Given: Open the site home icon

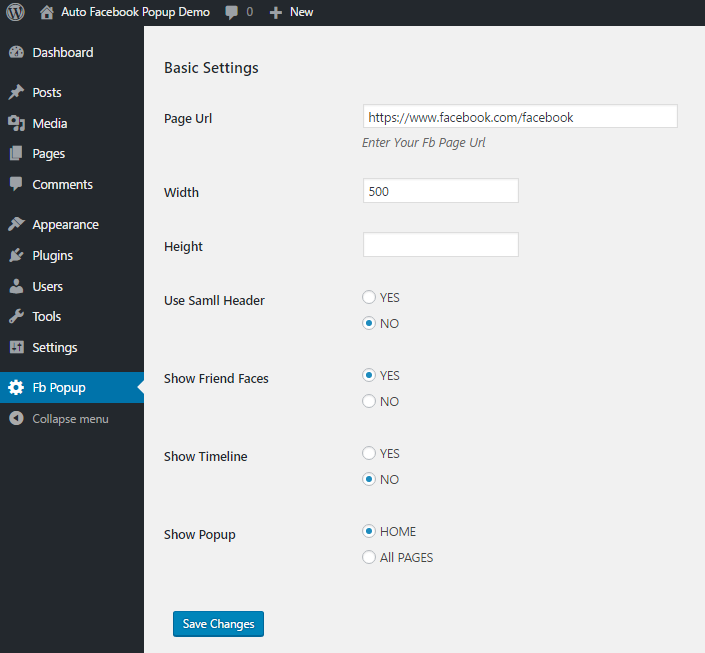Looking at the screenshot, I should (x=46, y=12).
